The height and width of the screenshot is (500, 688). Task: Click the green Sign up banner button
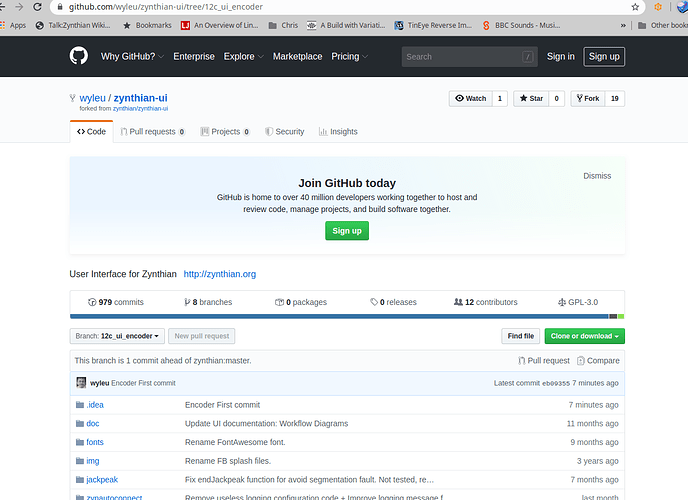click(347, 231)
